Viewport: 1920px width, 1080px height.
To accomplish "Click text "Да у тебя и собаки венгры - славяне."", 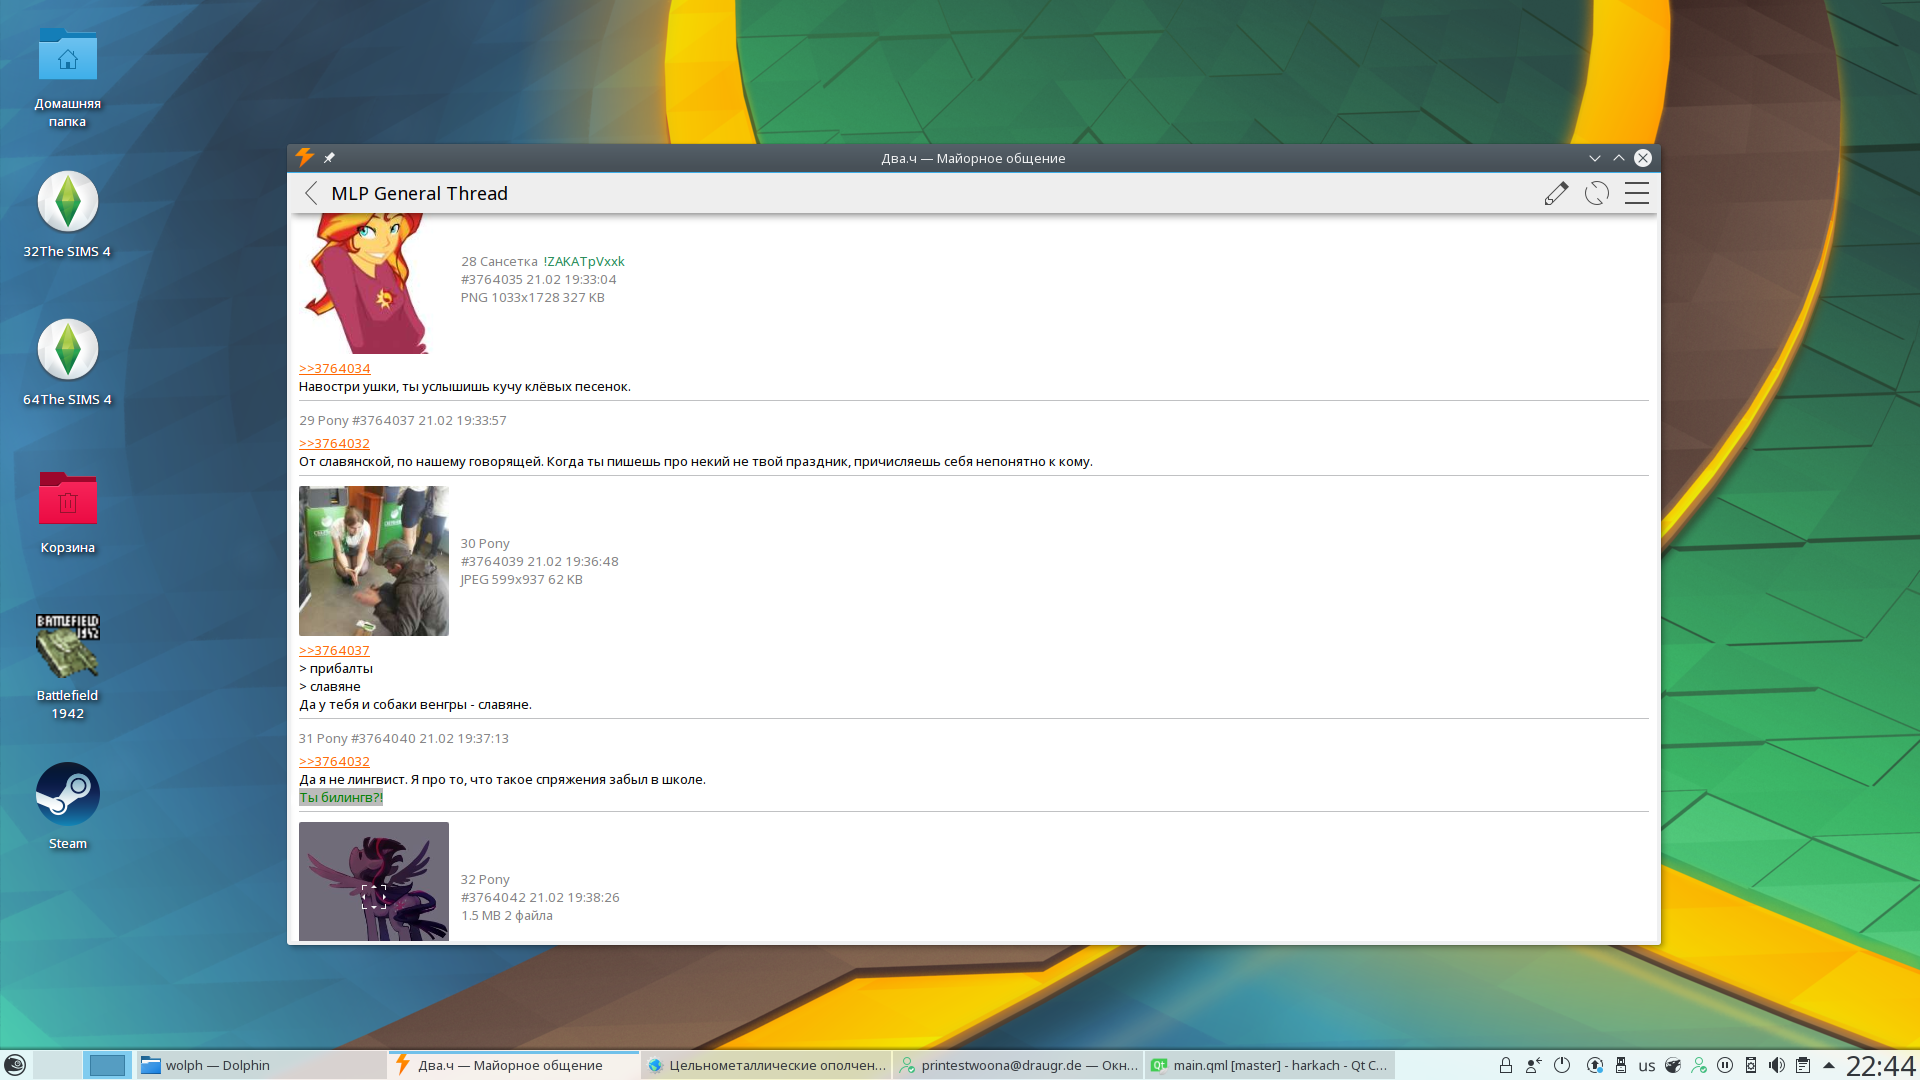I will (x=416, y=704).
